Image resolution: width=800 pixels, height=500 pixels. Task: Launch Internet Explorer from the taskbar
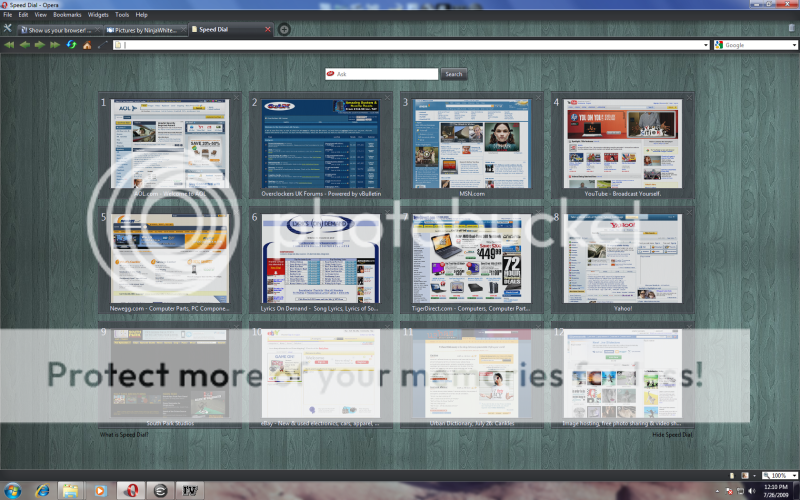(42, 490)
